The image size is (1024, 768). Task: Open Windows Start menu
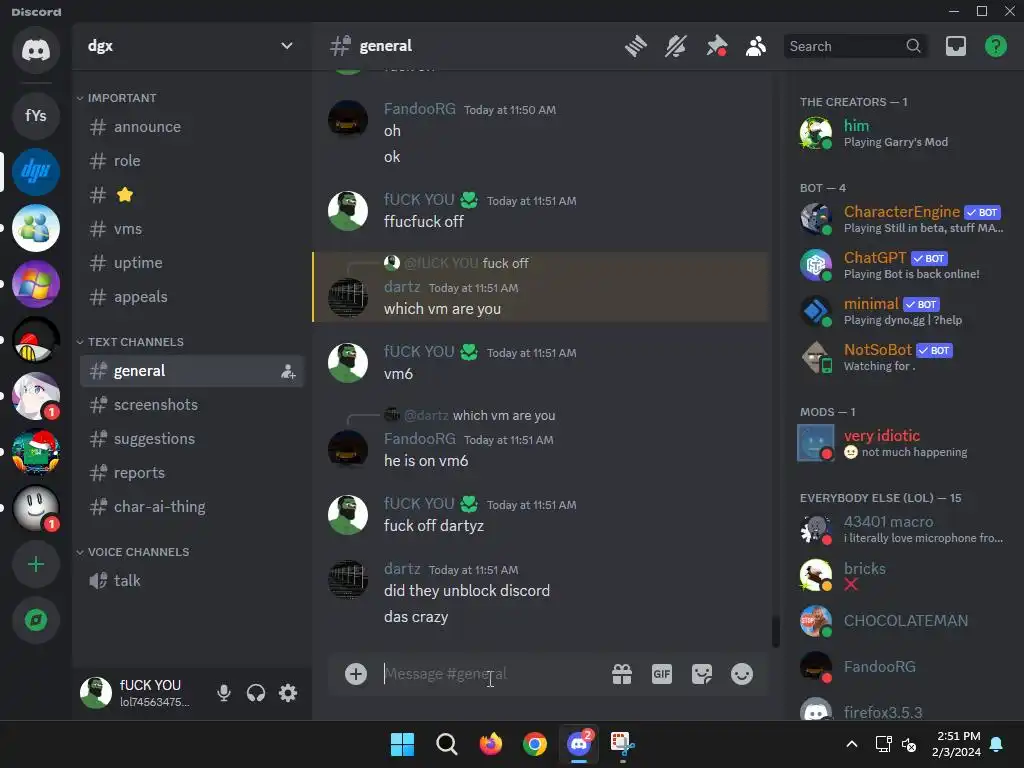402,744
